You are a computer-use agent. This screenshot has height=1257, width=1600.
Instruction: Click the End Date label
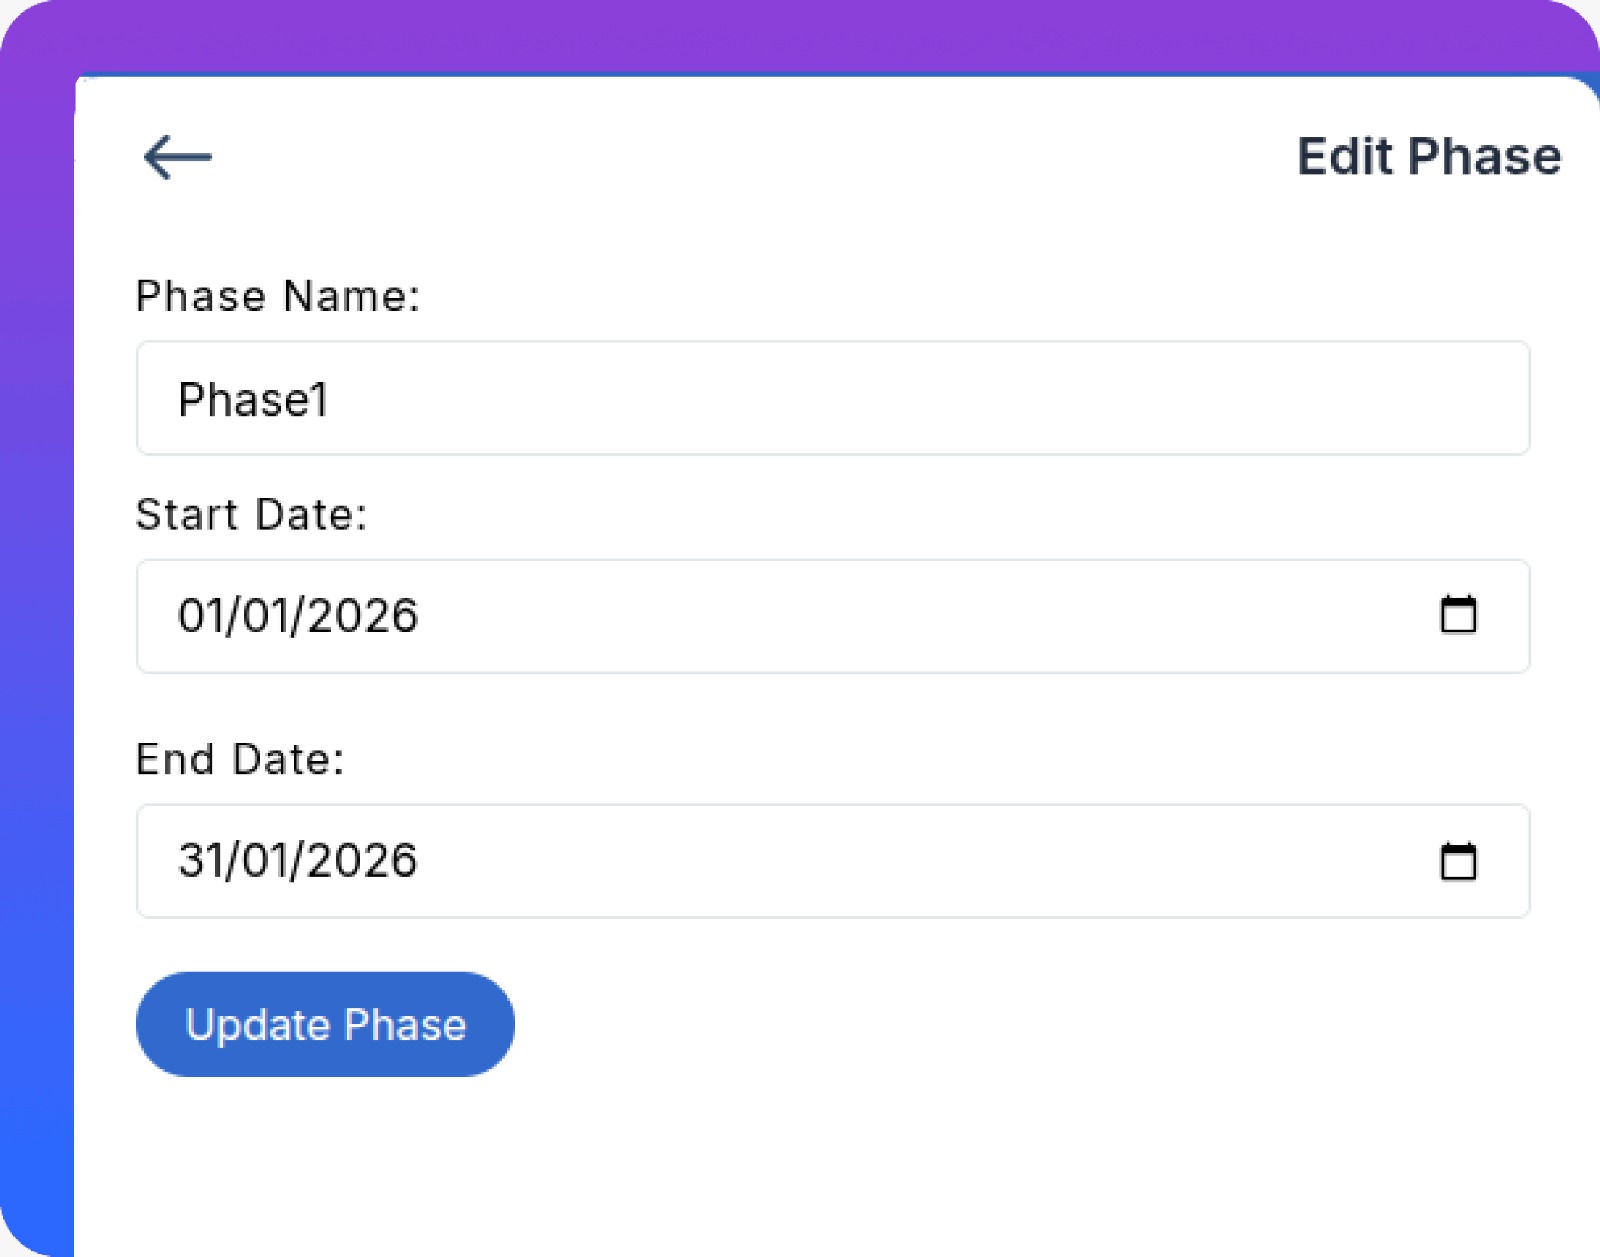pos(240,760)
